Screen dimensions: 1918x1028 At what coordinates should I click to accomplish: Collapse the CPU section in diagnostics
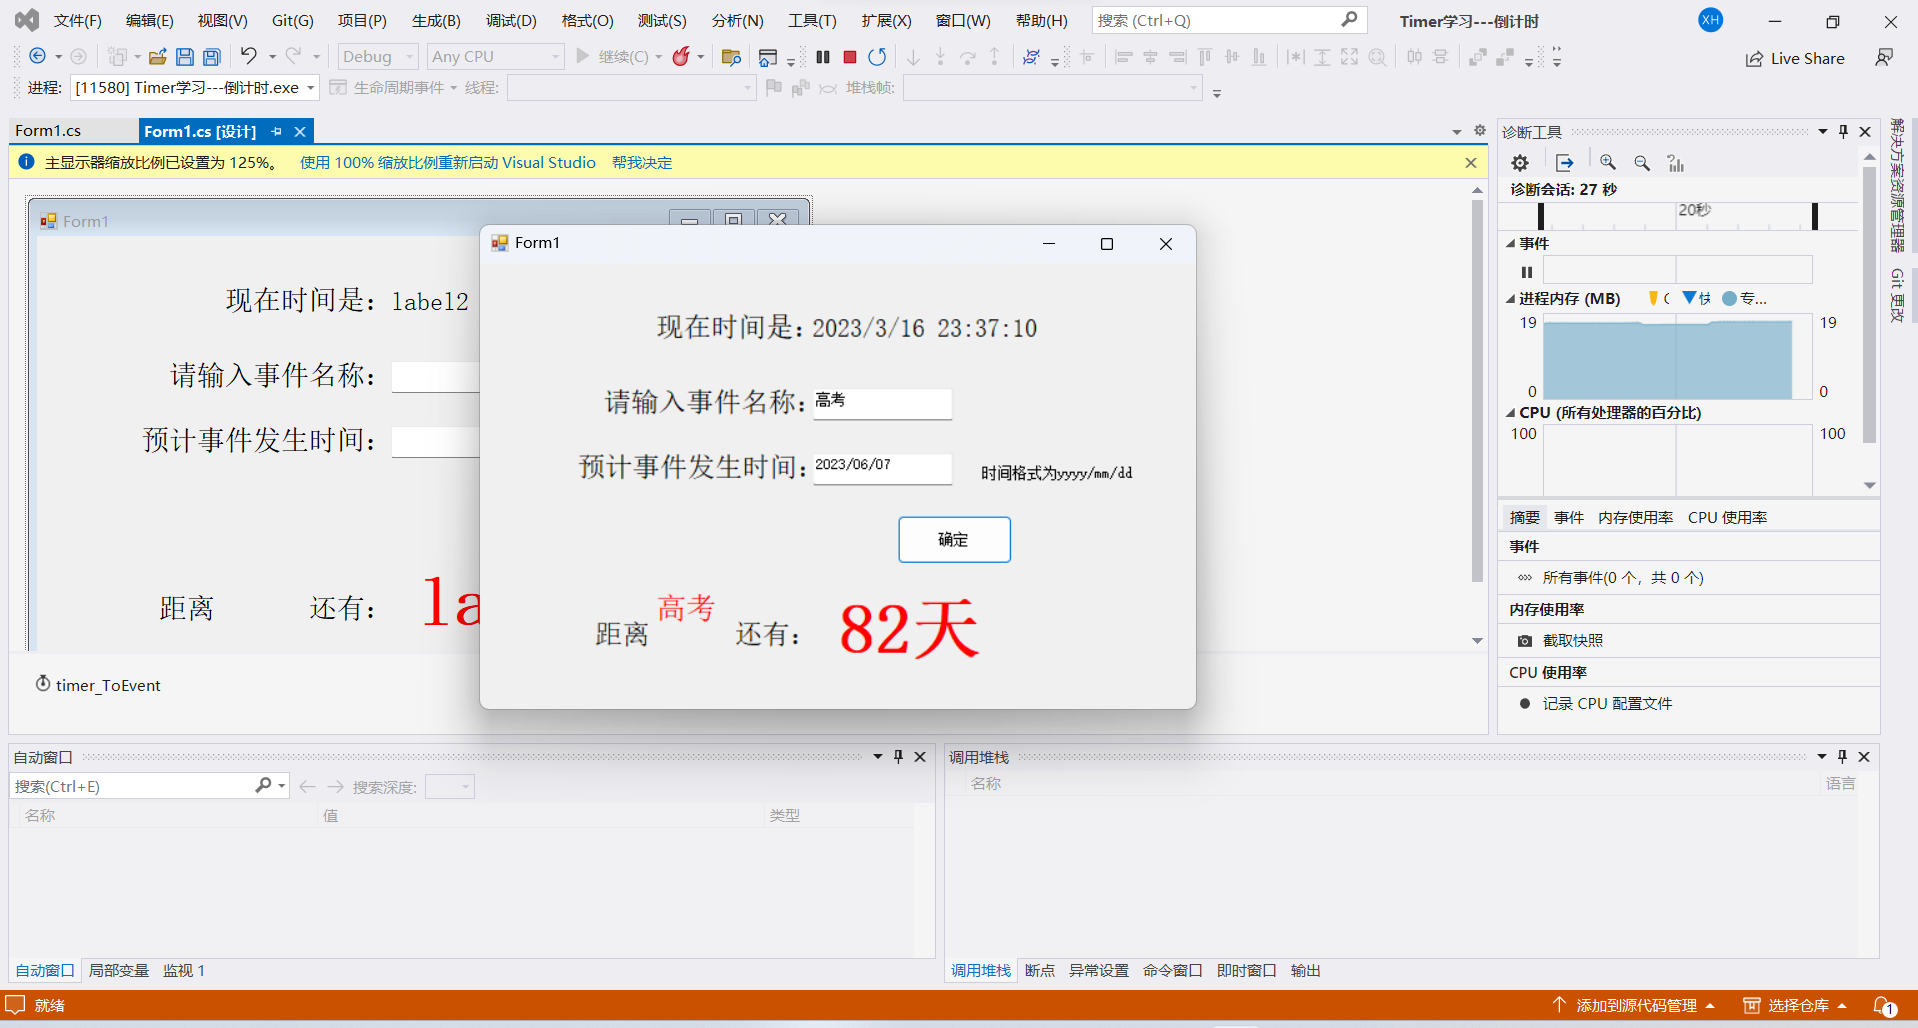[1510, 412]
